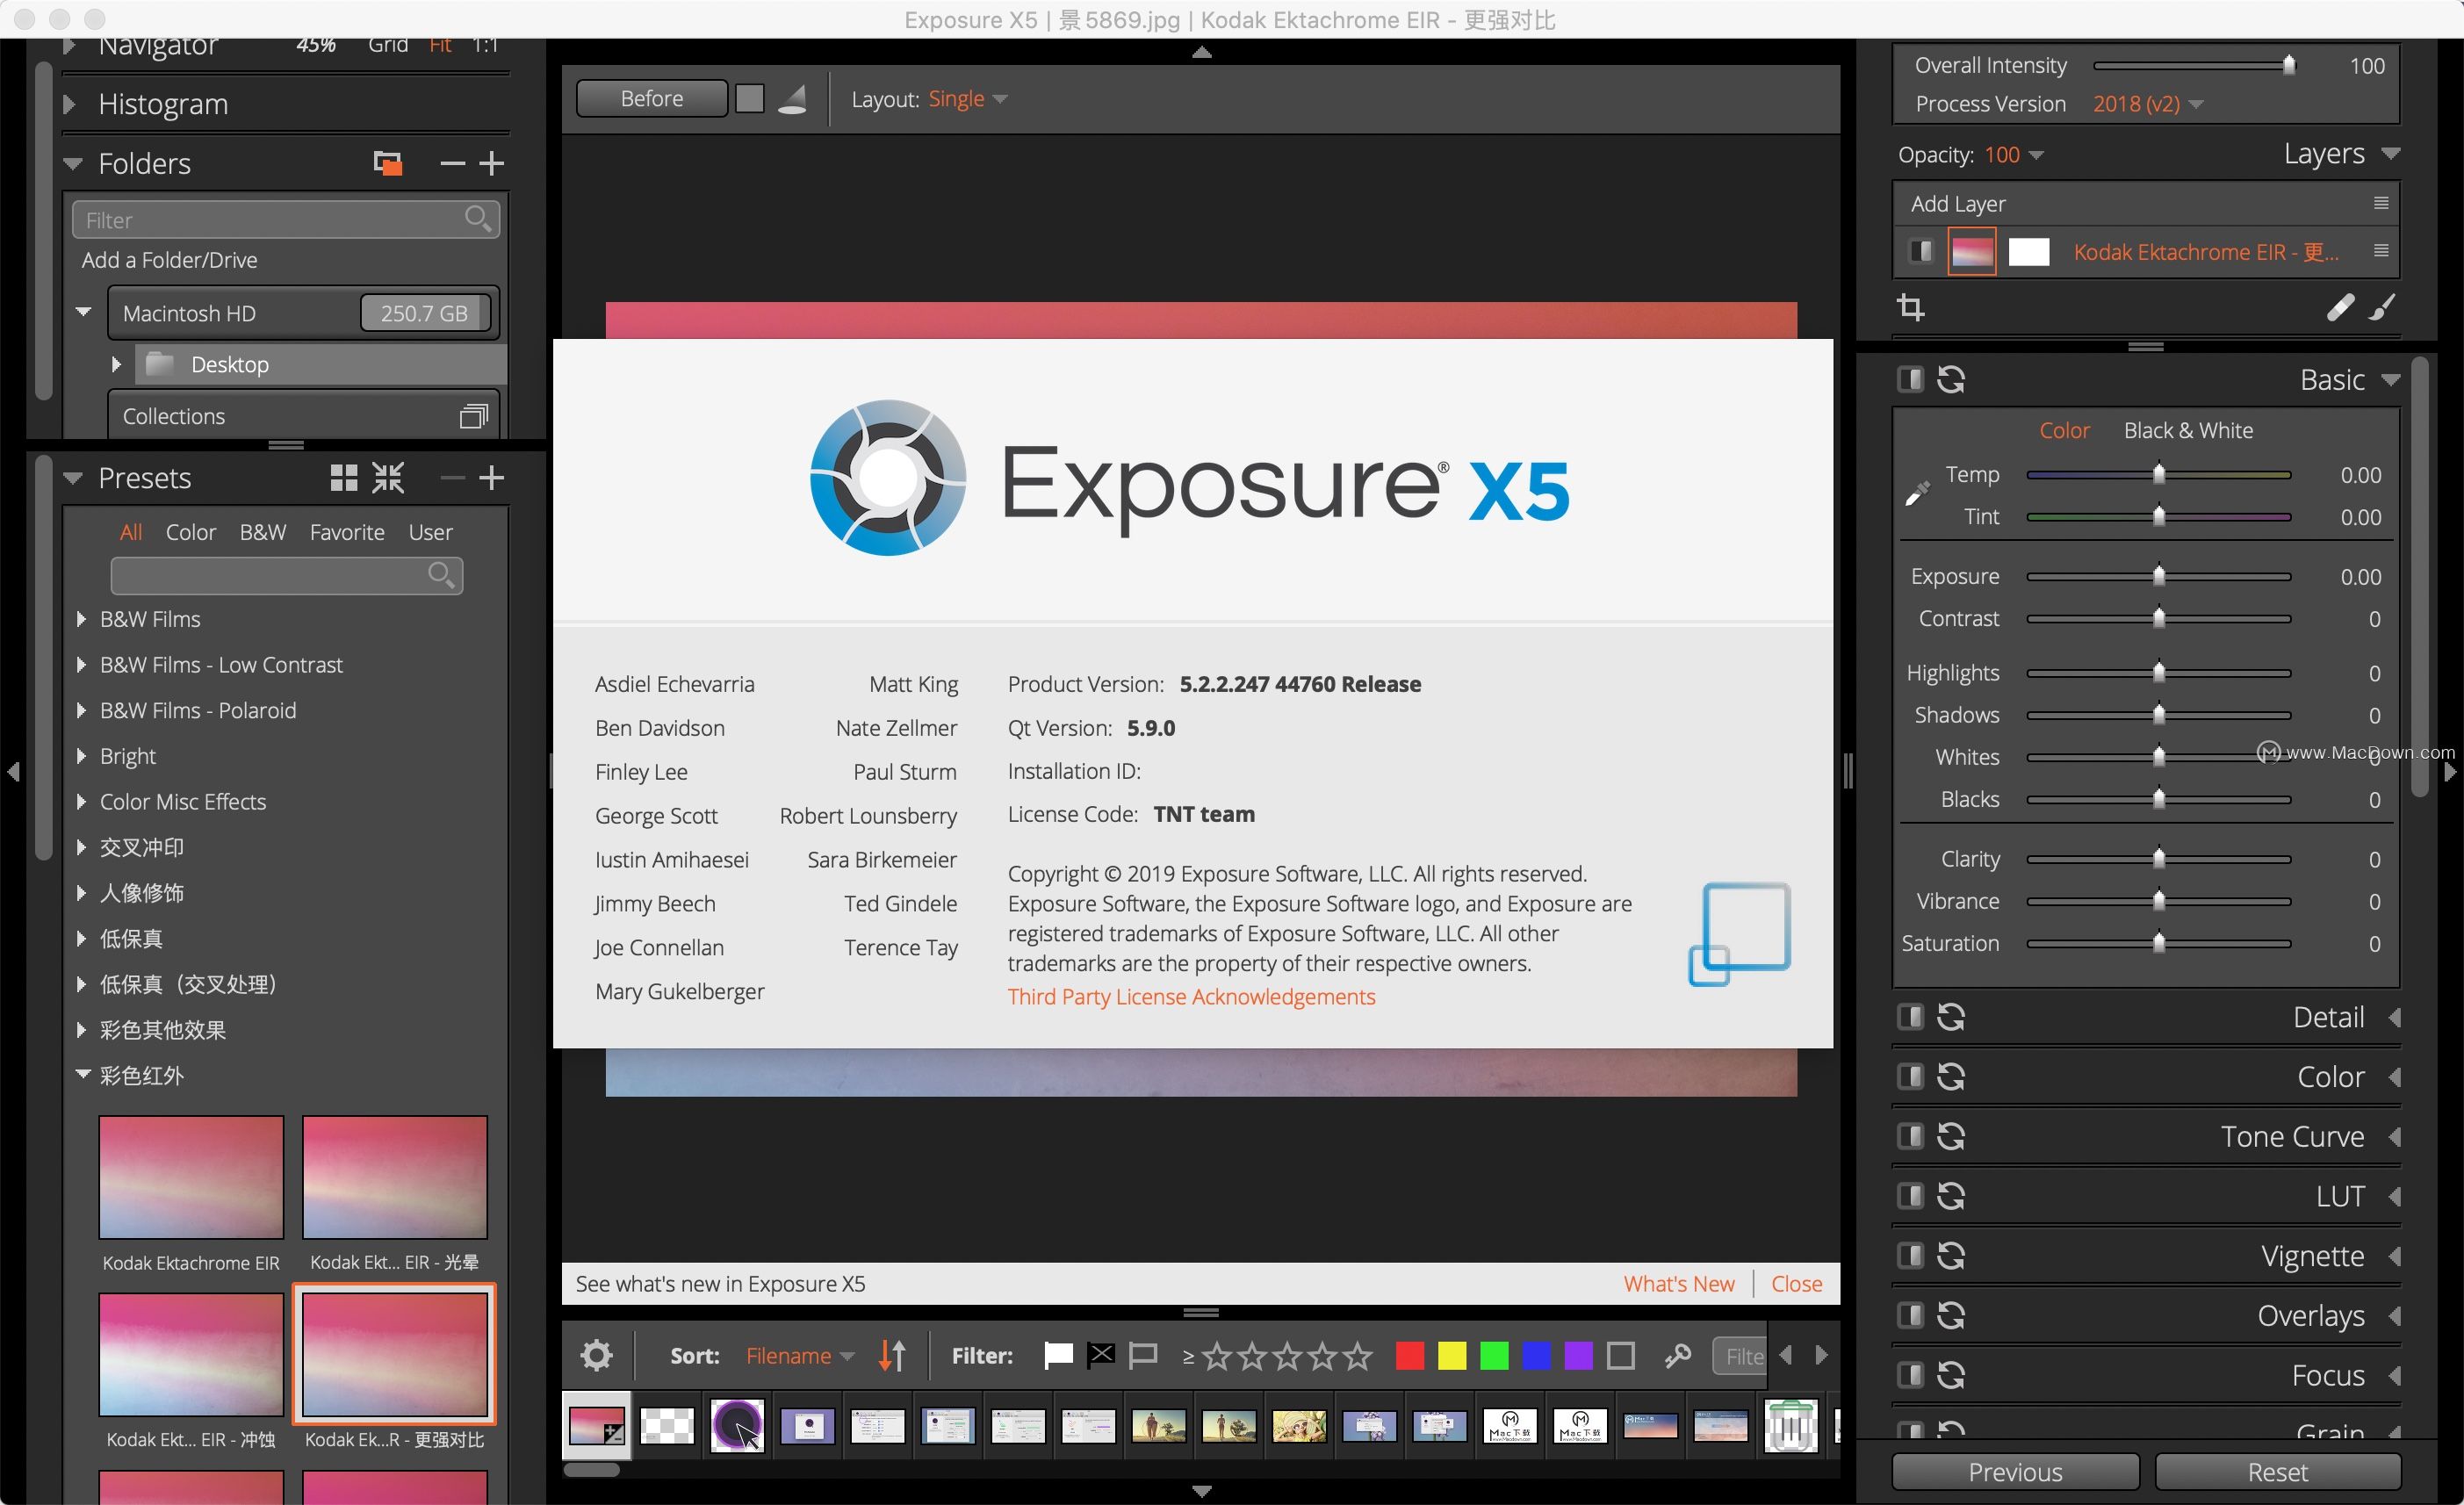Add a new preset with plus

coord(491,478)
